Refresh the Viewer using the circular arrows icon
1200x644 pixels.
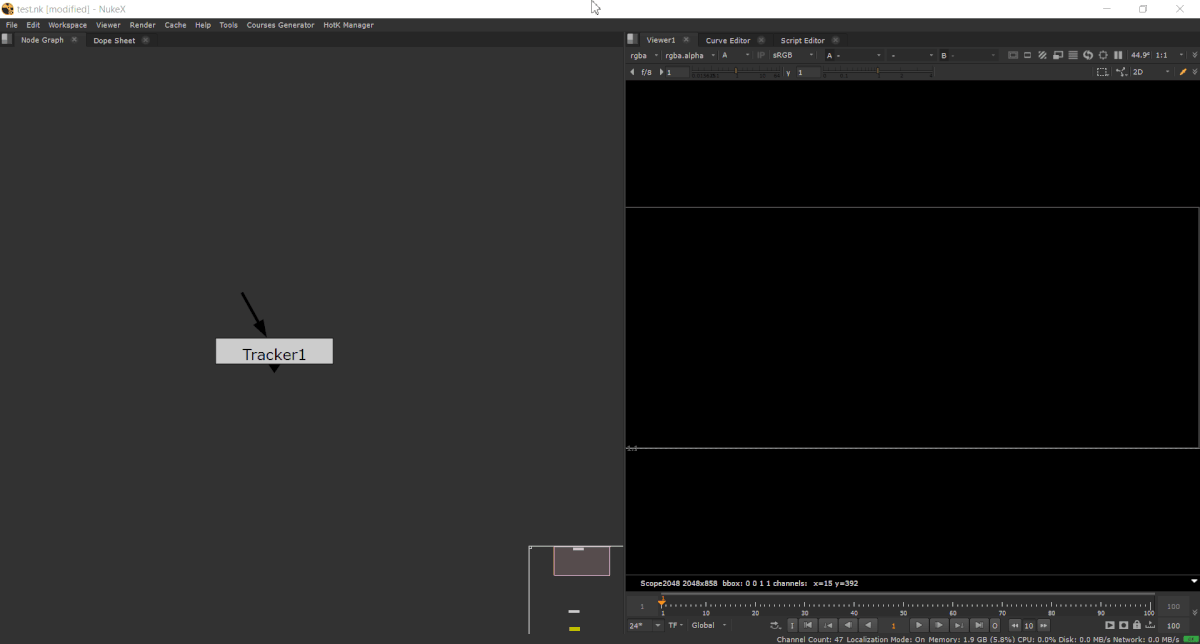1088,56
